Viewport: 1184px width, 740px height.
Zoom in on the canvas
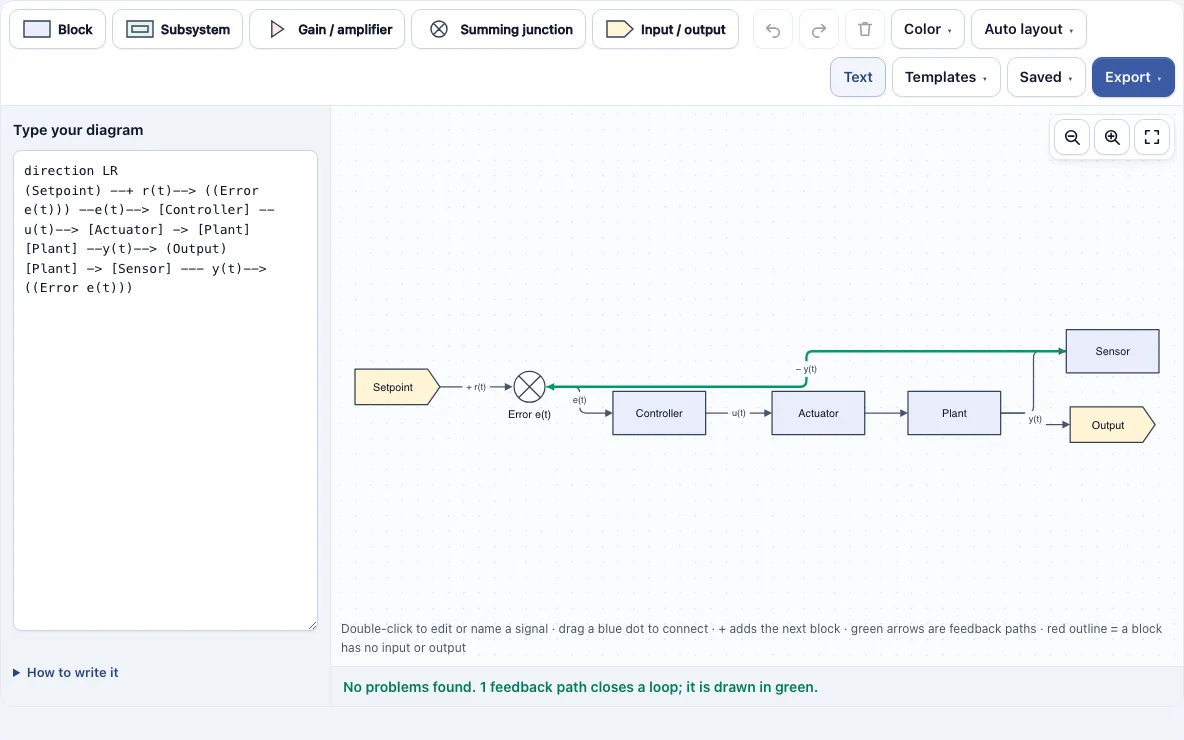[x=1112, y=137]
